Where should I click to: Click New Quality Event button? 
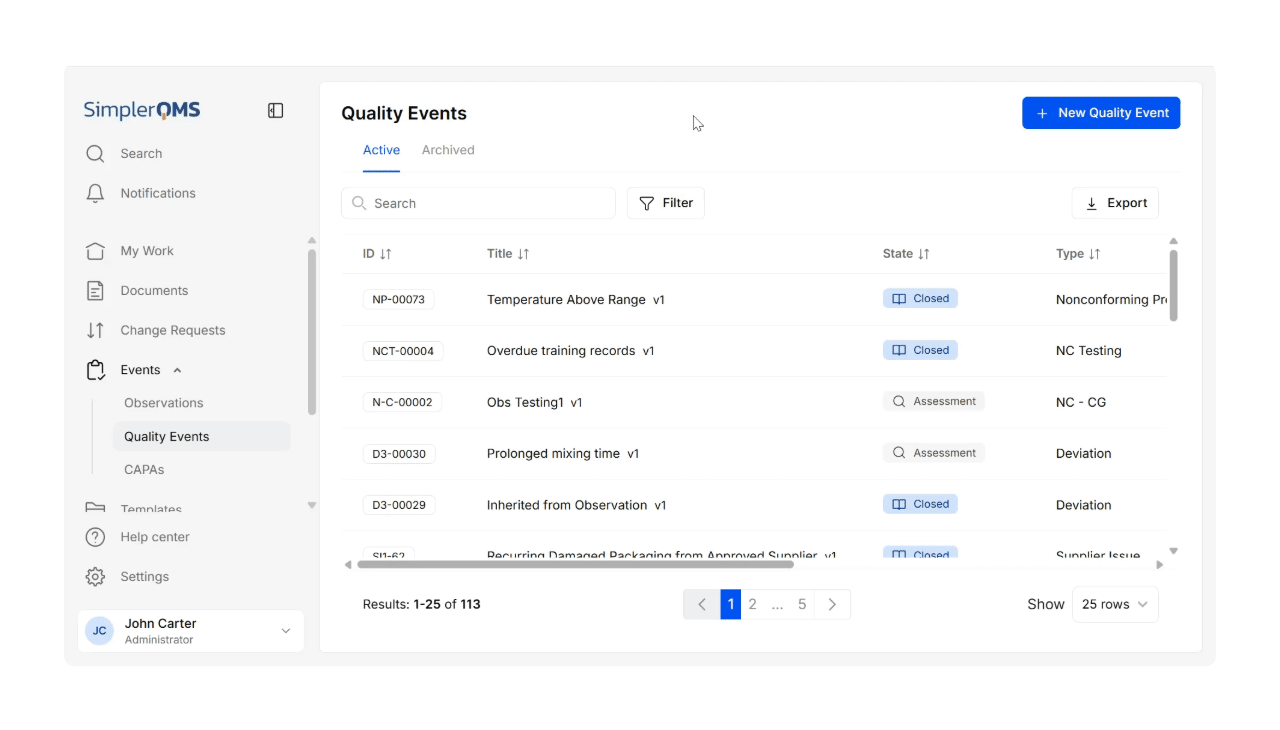(x=1101, y=113)
